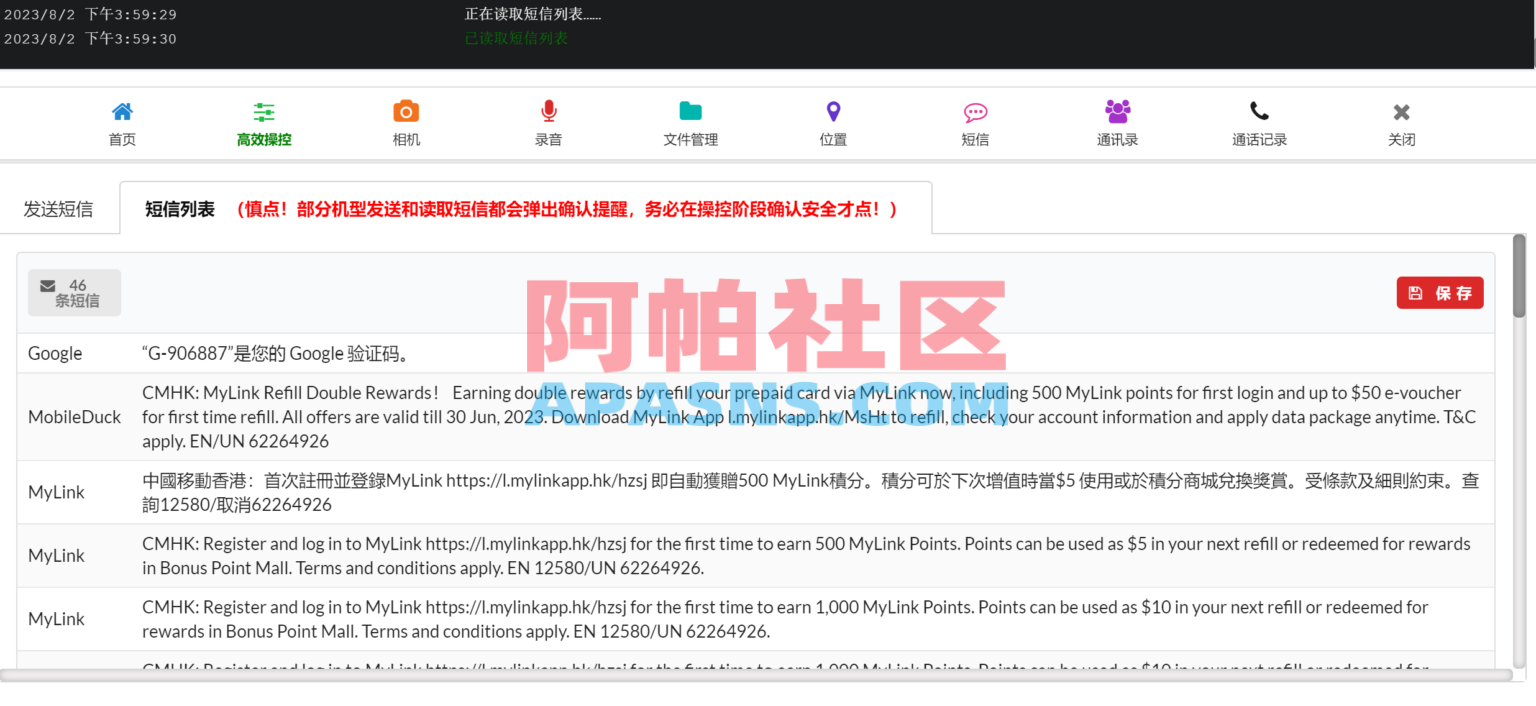
Task: Open the 相机 camera icon
Action: point(406,120)
